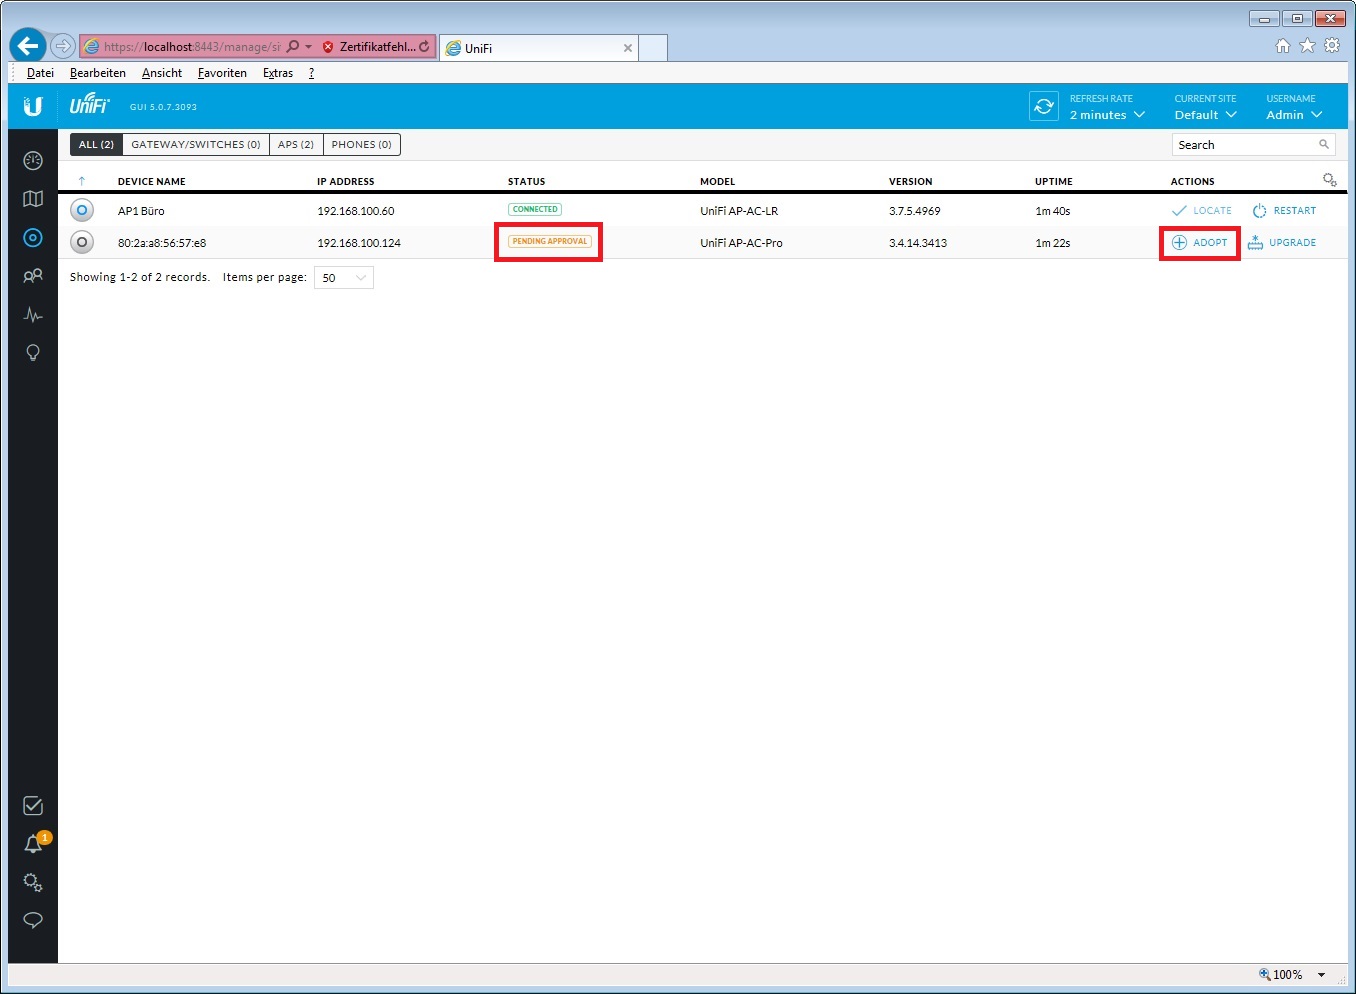
Task: Sort by DEVICE NAME column header
Action: 152,182
